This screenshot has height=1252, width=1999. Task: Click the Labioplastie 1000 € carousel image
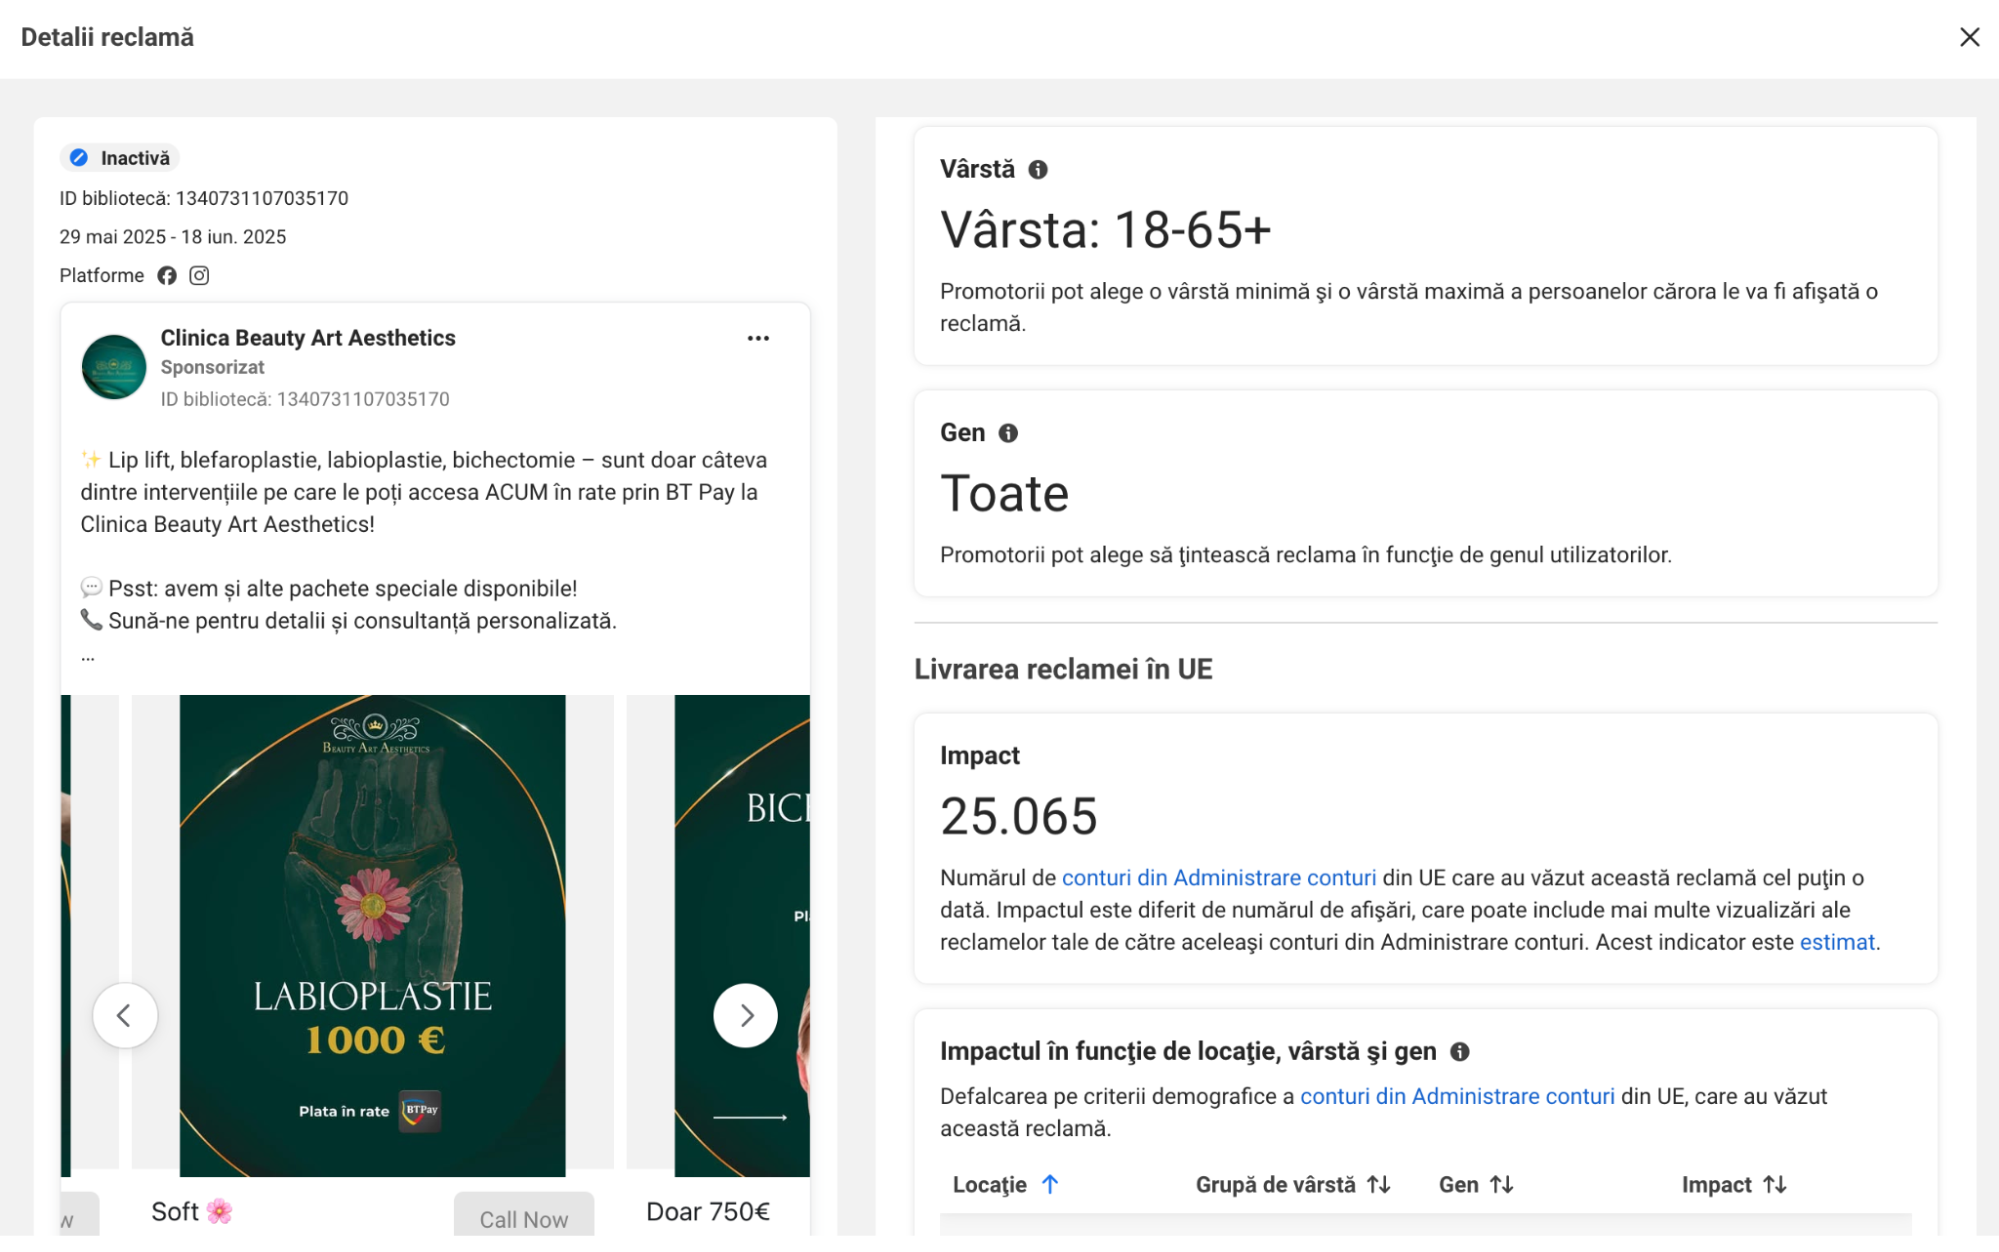pos(372,935)
